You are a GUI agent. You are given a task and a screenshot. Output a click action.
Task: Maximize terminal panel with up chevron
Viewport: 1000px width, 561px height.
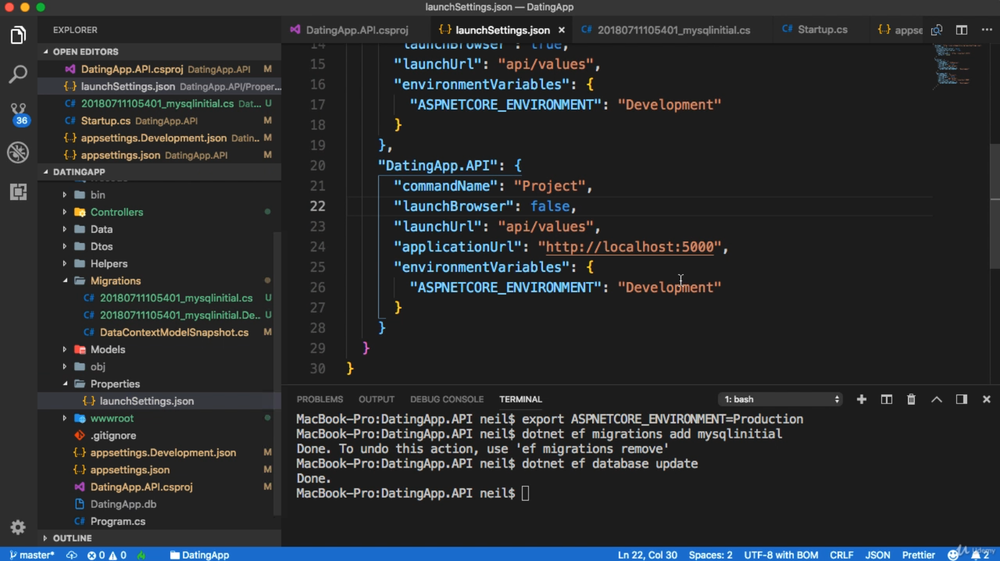pos(936,399)
